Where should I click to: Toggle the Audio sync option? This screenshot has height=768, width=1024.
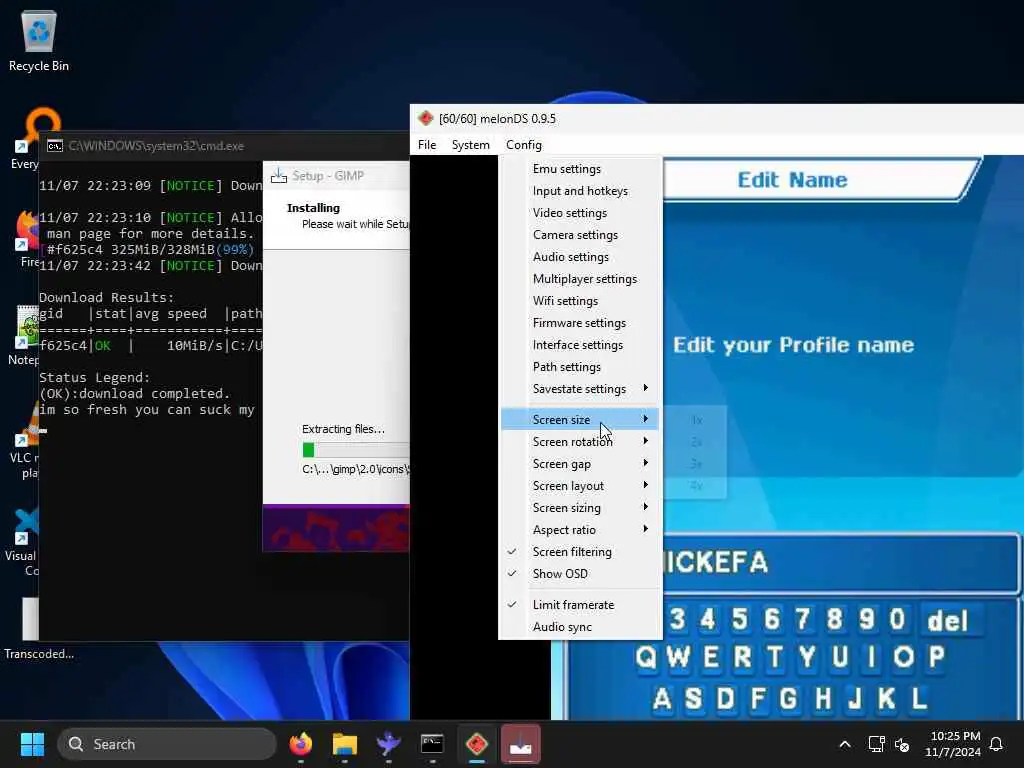coord(580,627)
